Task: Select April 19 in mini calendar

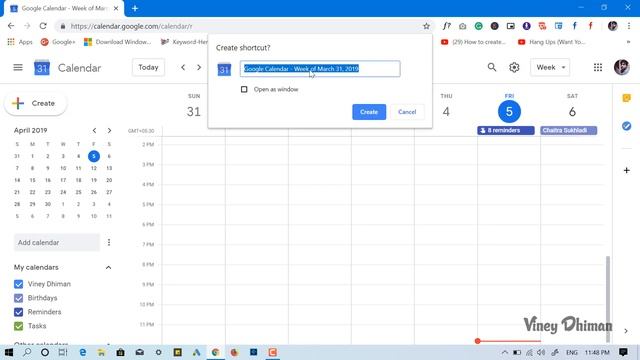Action: pos(94,180)
